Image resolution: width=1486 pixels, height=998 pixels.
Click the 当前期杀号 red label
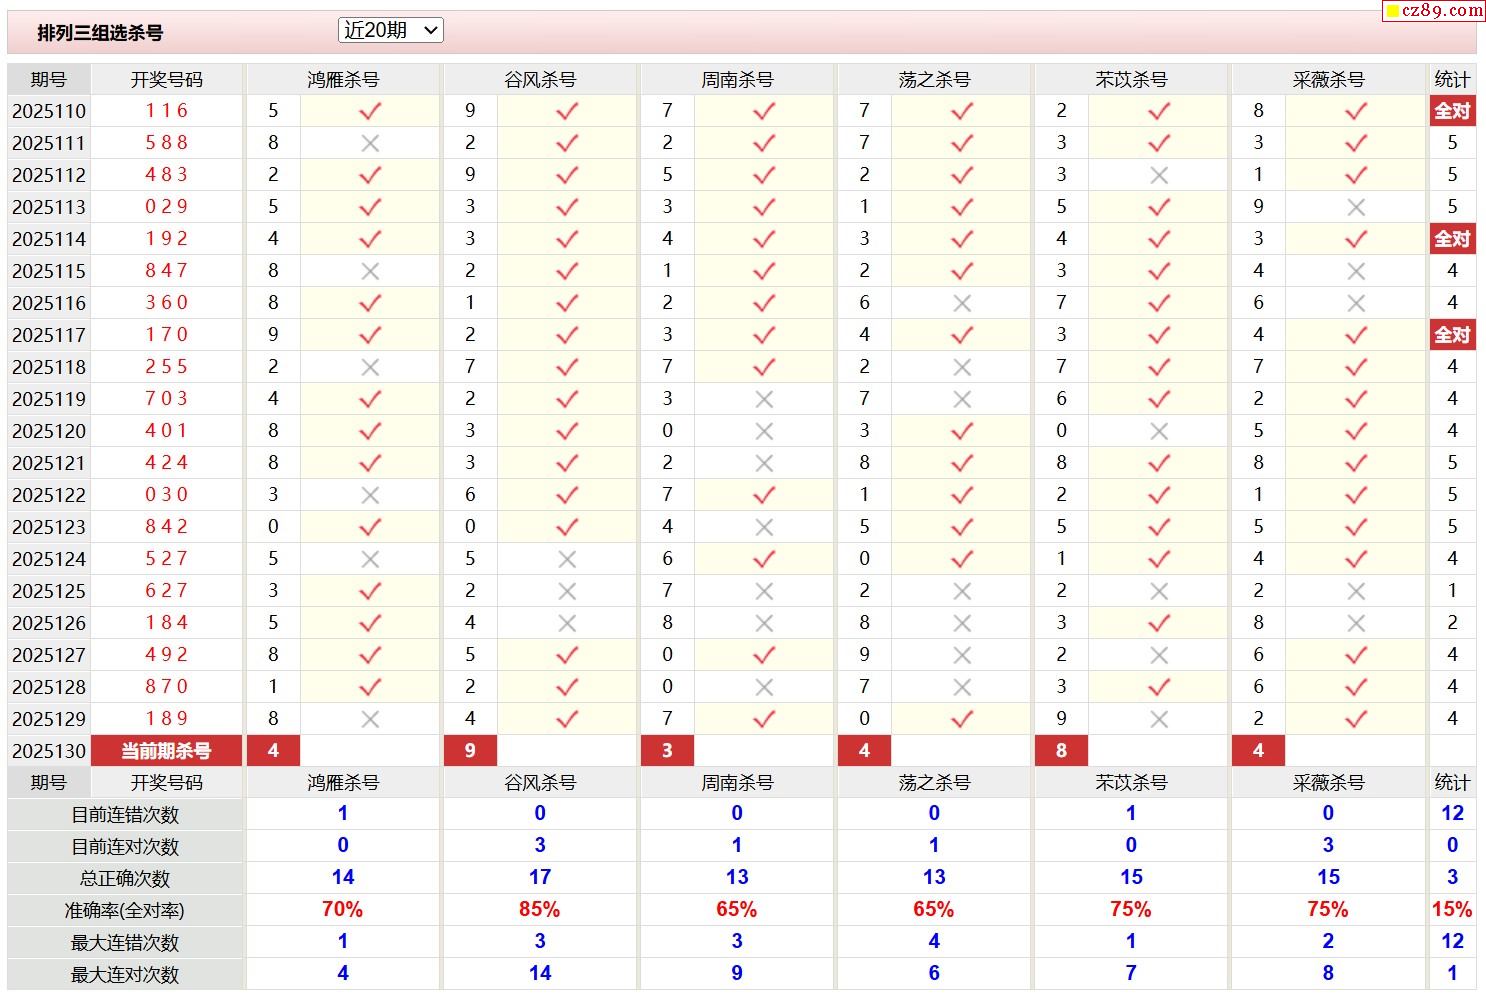pos(166,751)
